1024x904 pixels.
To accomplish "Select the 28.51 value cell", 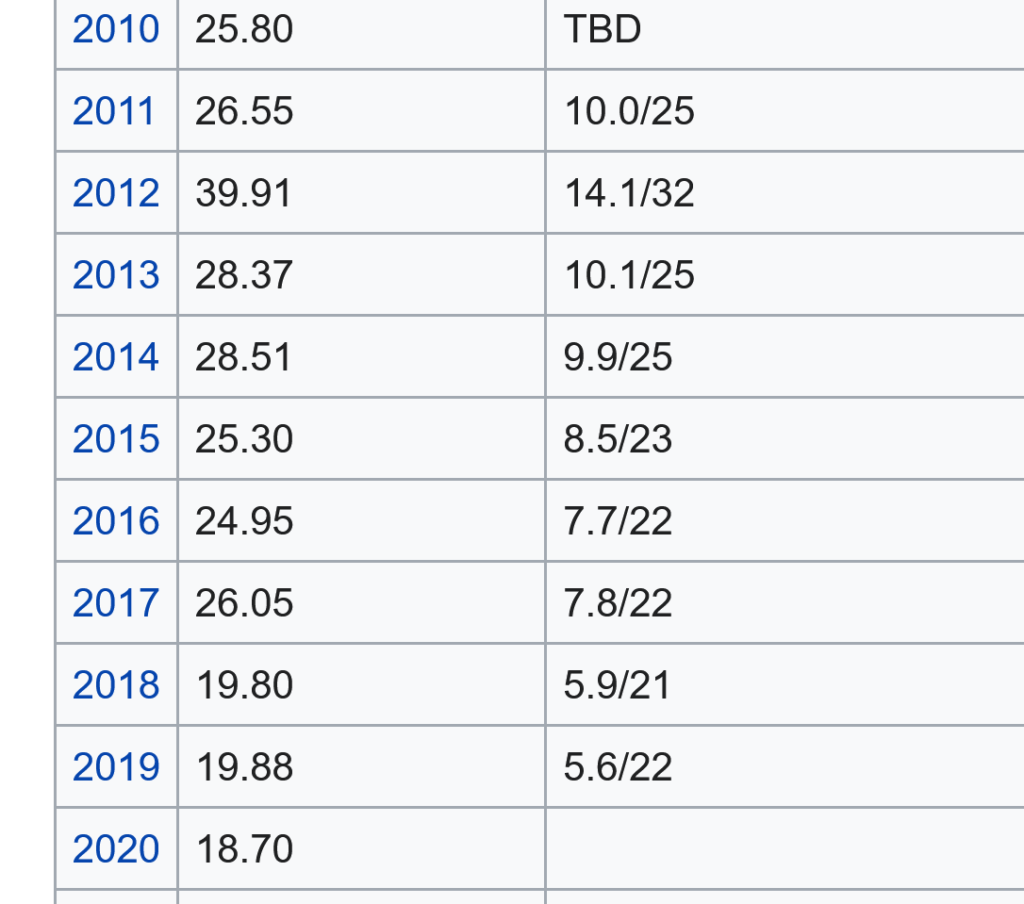I will coord(244,357).
